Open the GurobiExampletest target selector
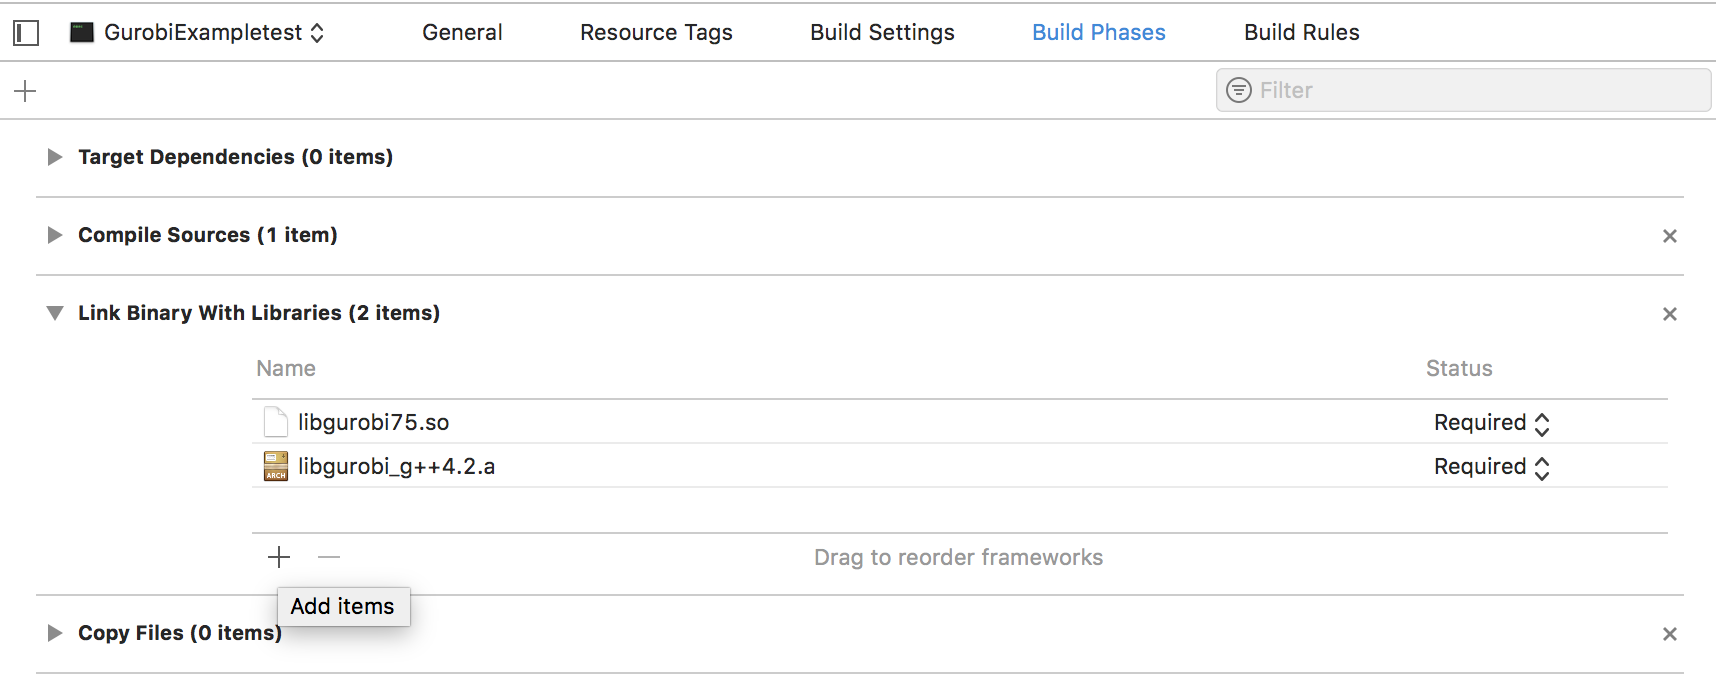This screenshot has height=698, width=1716. tap(197, 33)
